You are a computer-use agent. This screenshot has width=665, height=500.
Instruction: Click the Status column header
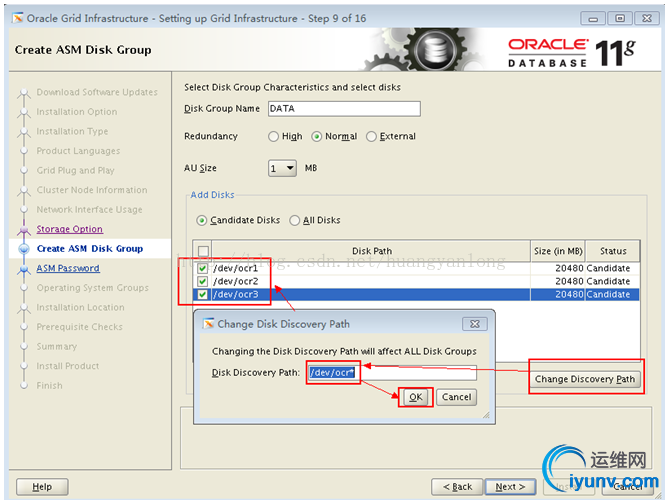pos(613,251)
